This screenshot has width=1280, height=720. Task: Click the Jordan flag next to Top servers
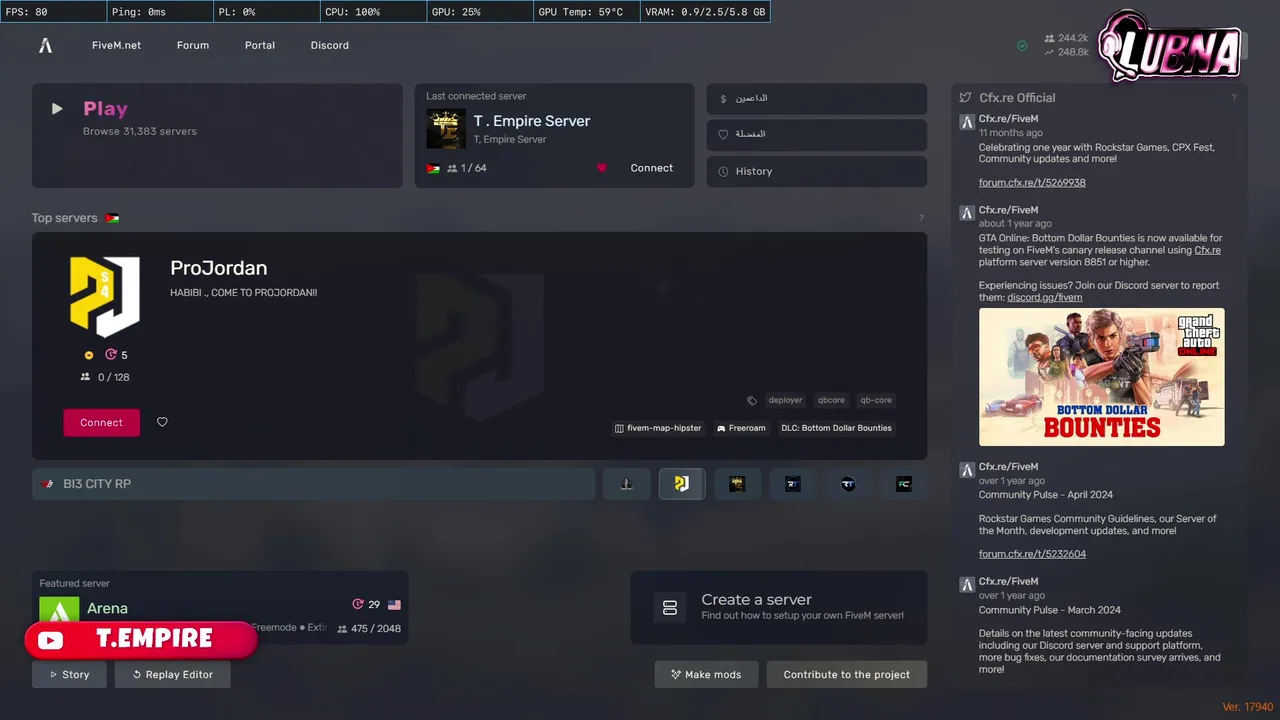[112, 218]
